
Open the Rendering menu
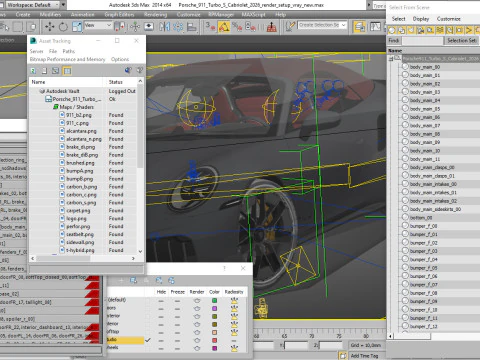(x=155, y=15)
